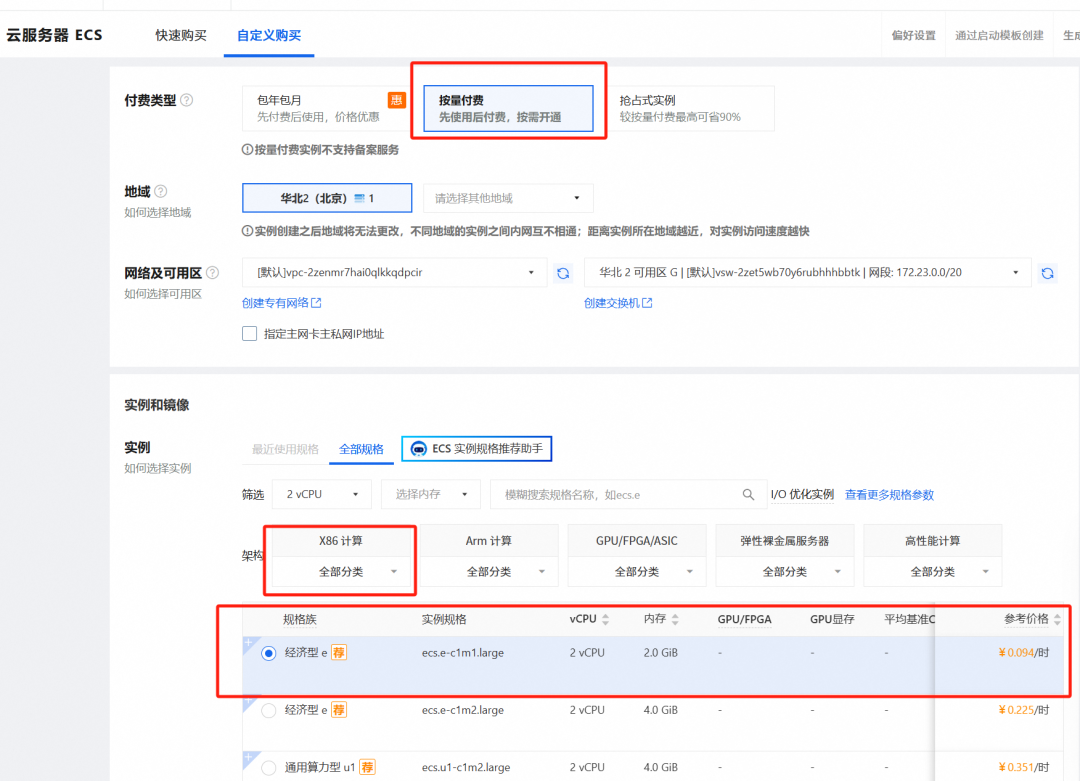1080x781 pixels.
Task: Refresh the vSwitch availability zone list
Action: click(x=1048, y=273)
